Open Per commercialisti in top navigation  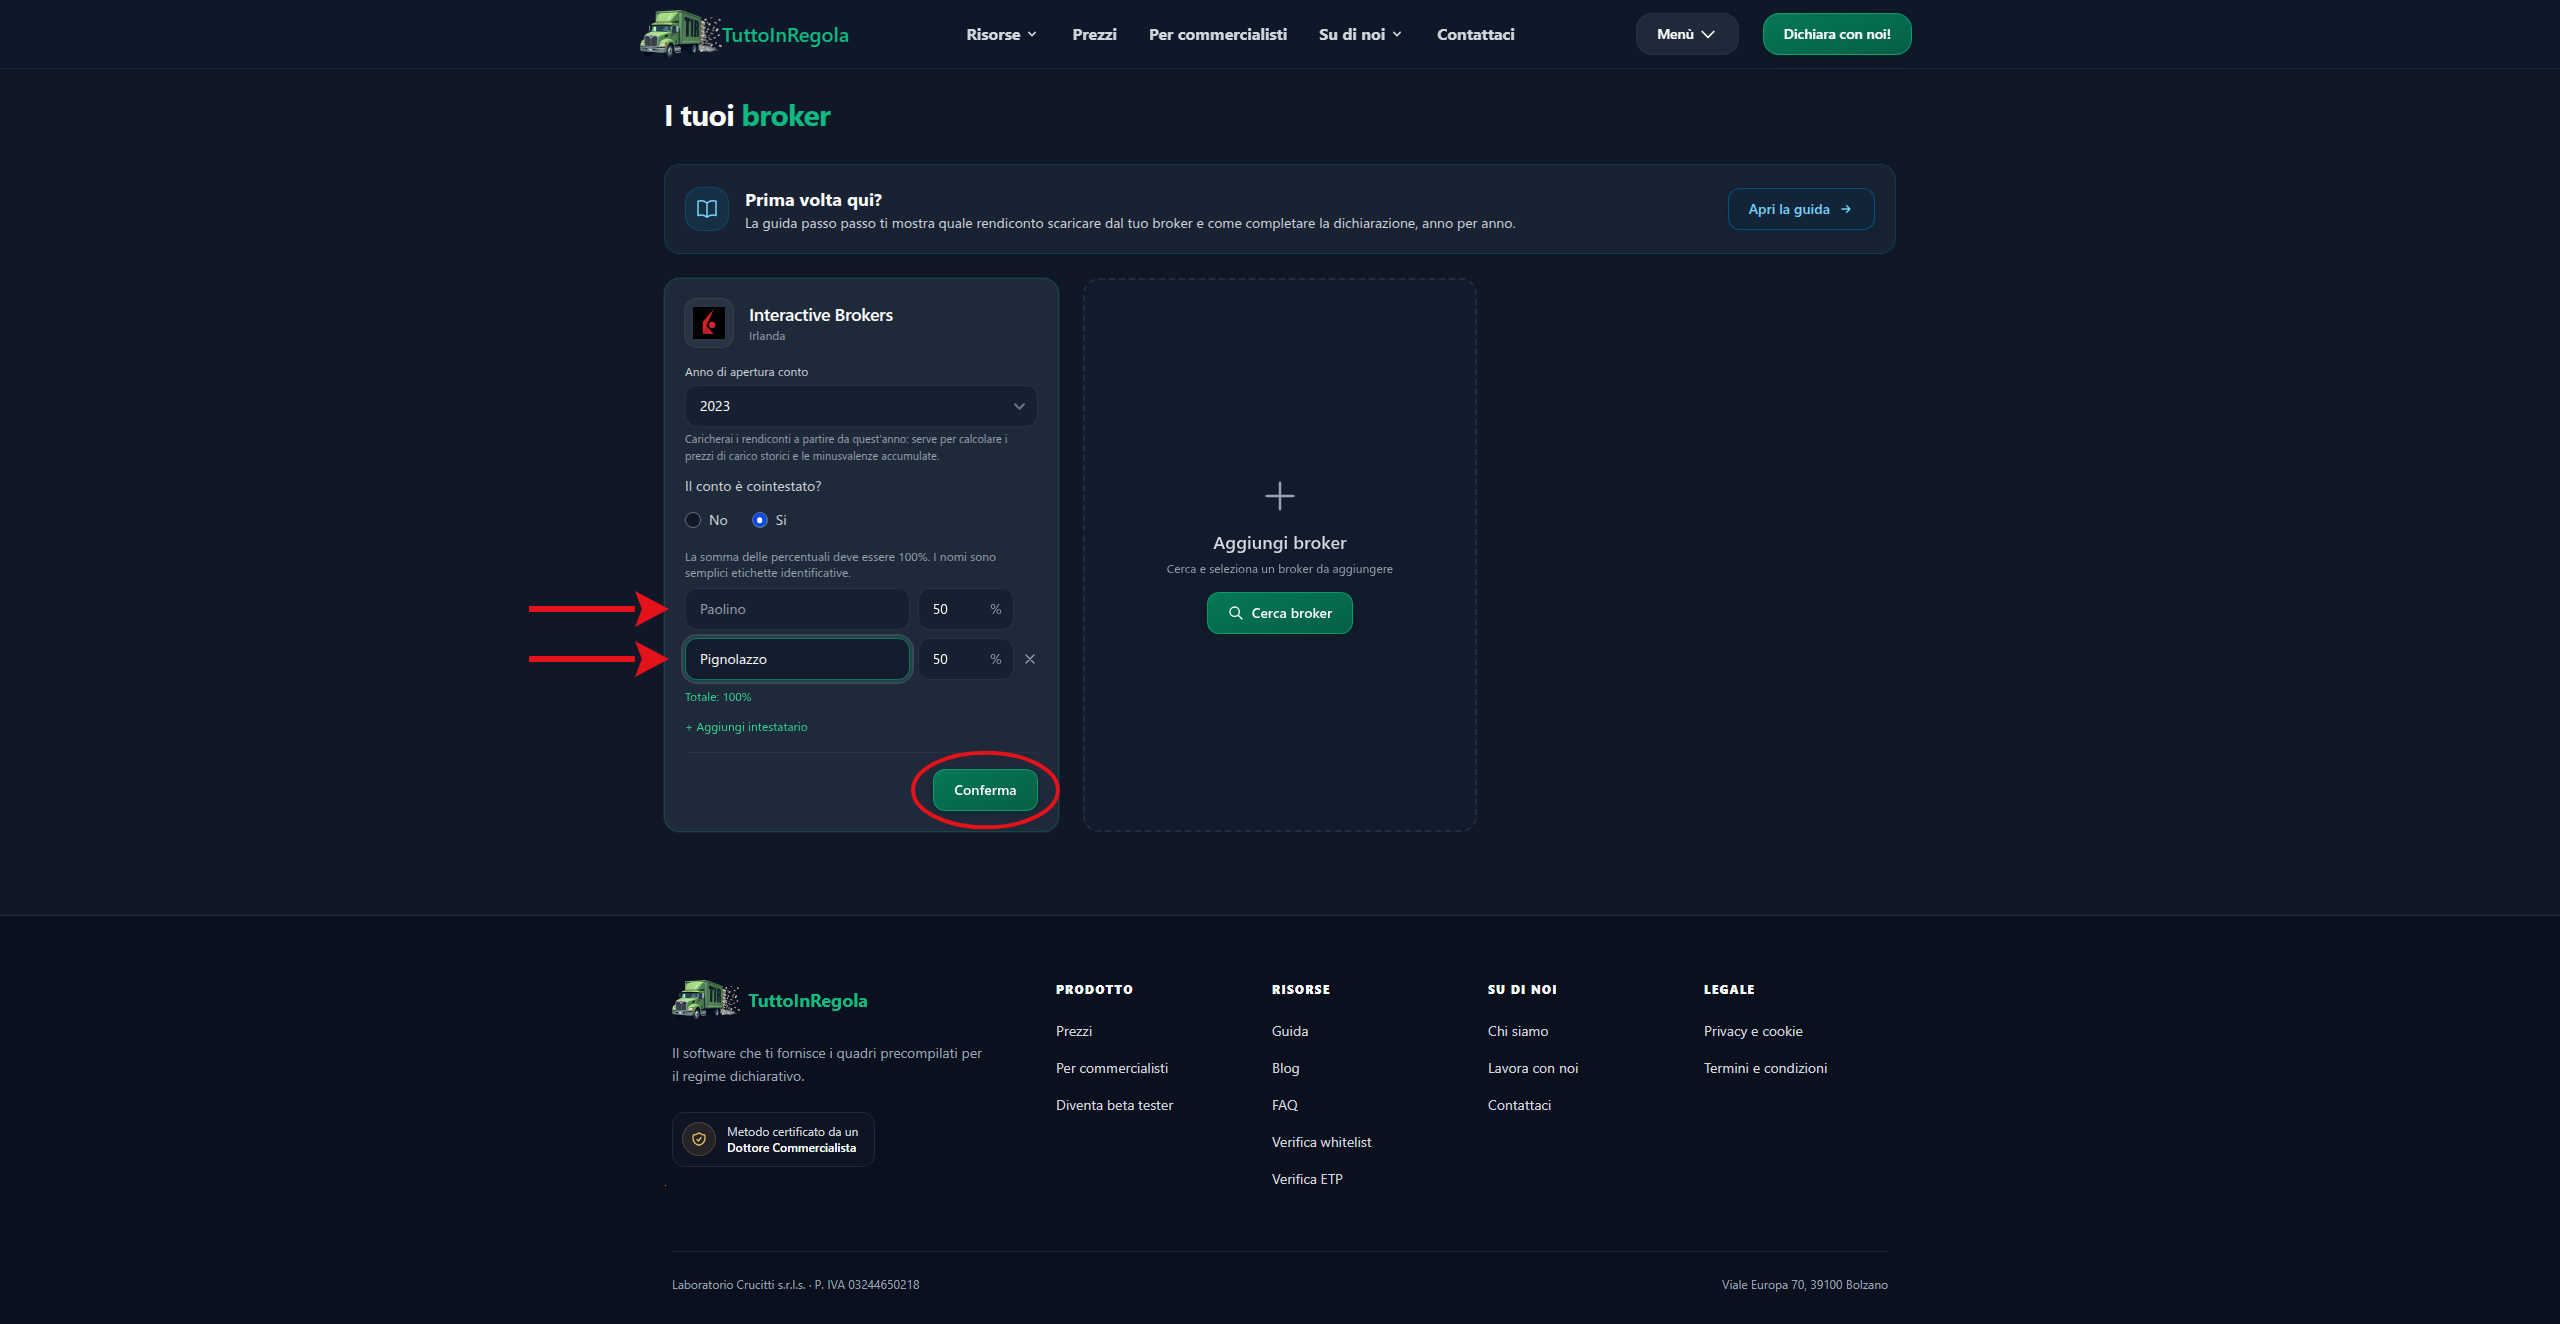[1217, 34]
